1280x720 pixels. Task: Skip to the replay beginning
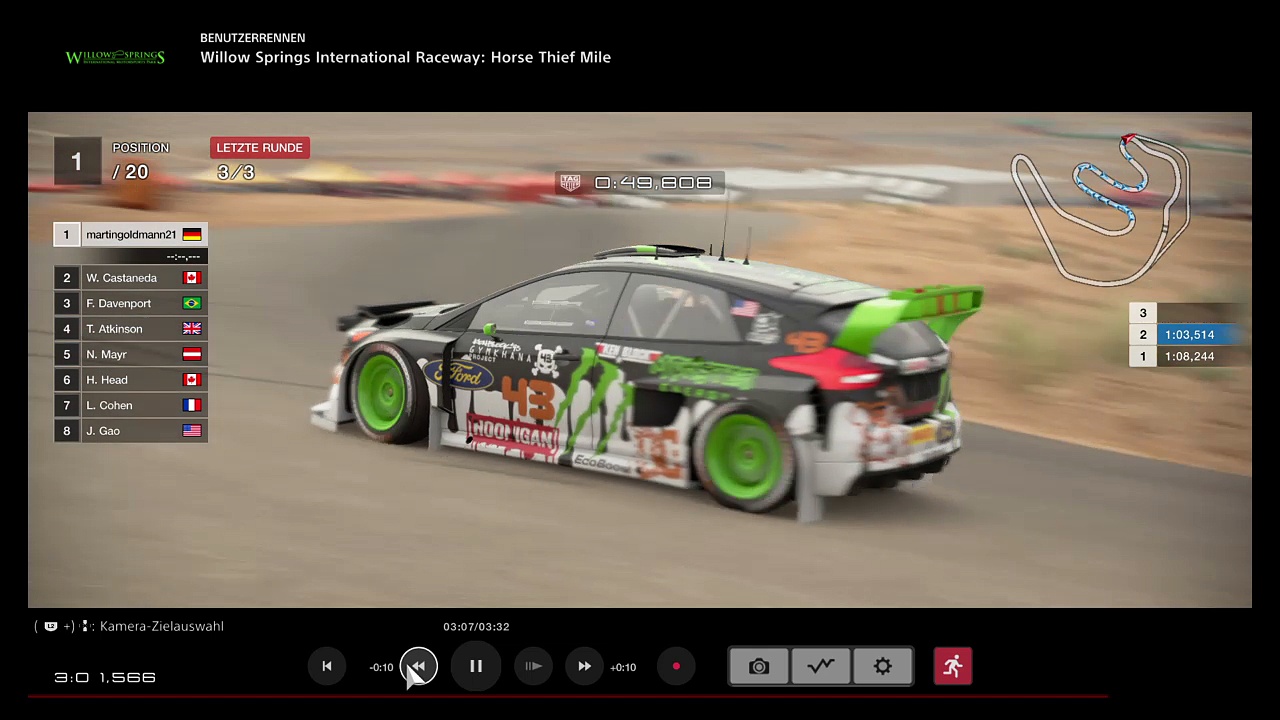326,667
